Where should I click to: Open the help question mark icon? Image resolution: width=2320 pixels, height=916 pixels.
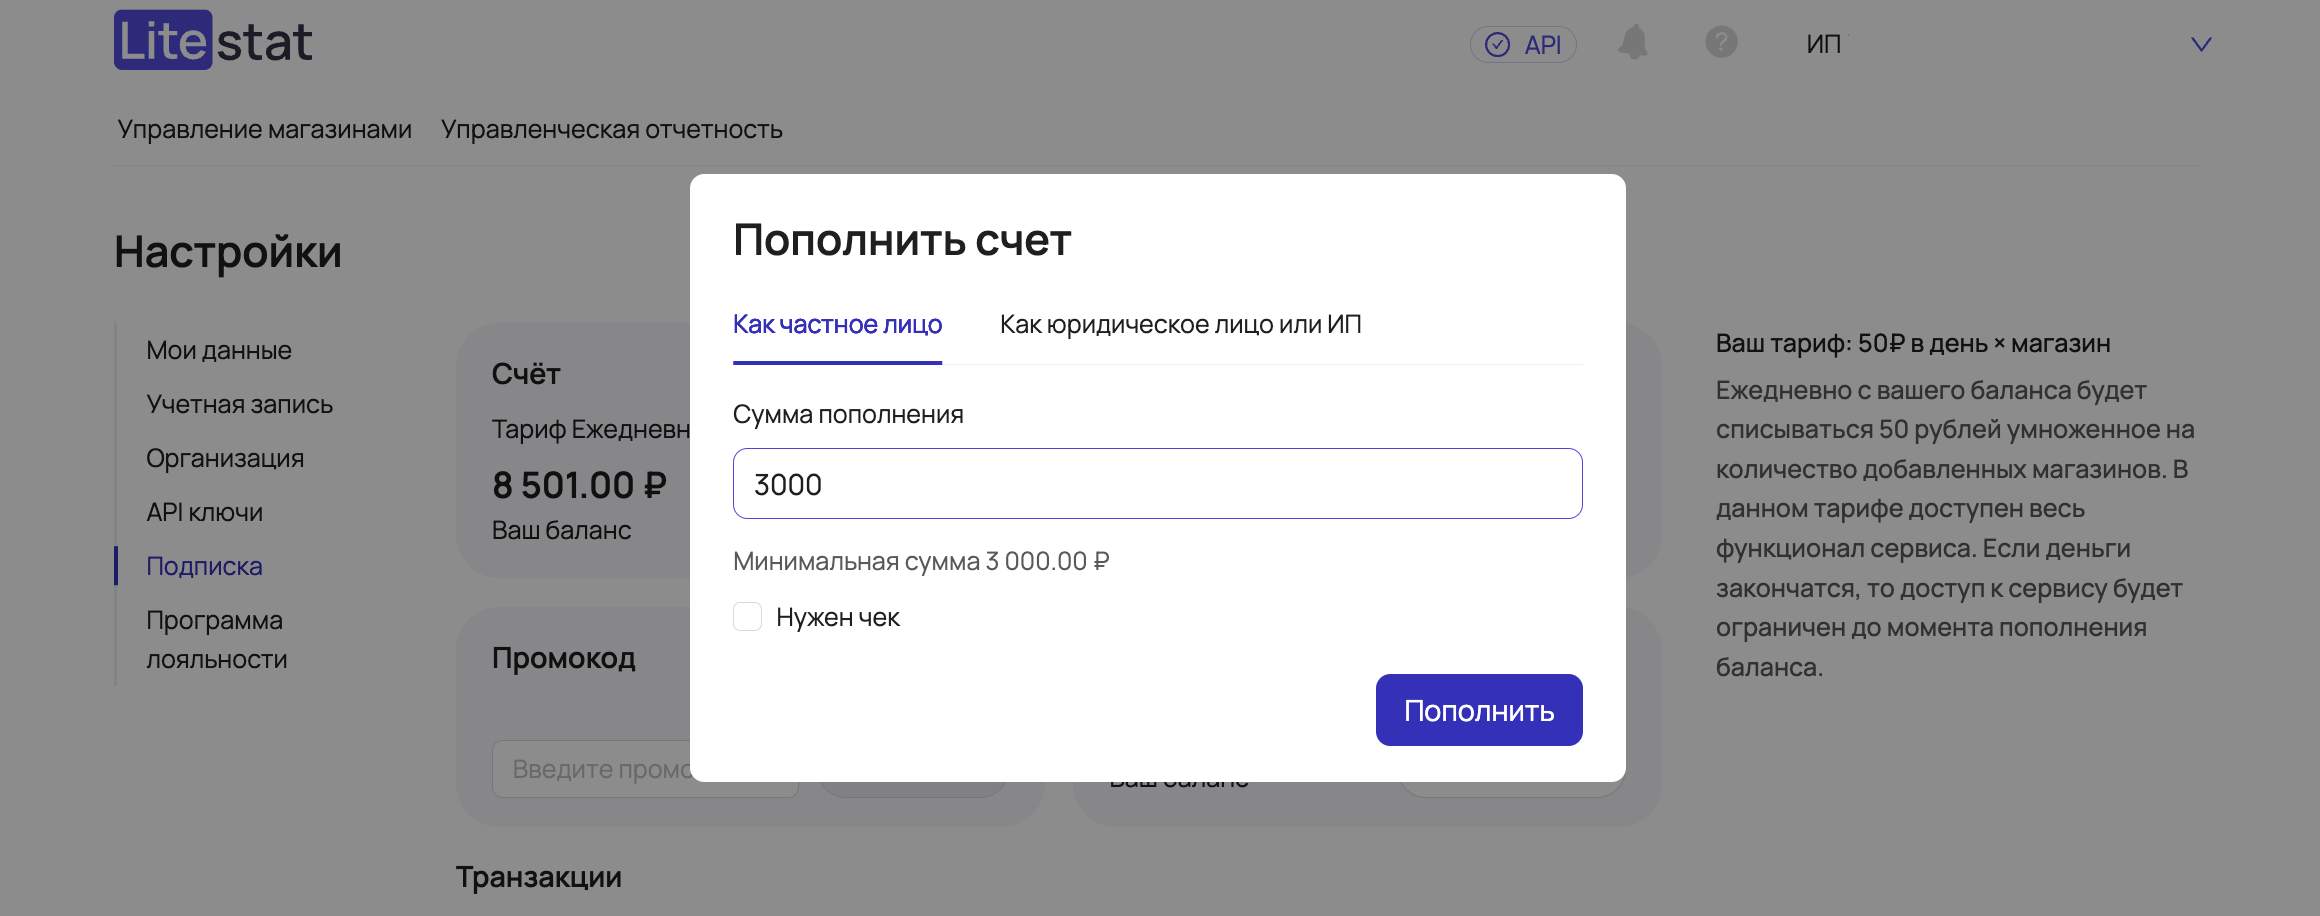pos(1721,43)
